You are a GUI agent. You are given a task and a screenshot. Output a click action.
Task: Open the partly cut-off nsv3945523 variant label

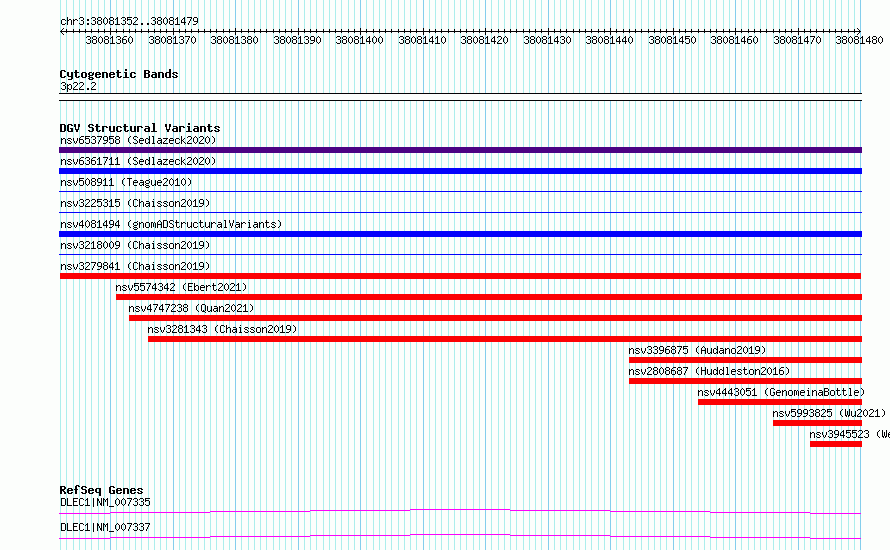[x=850, y=434]
